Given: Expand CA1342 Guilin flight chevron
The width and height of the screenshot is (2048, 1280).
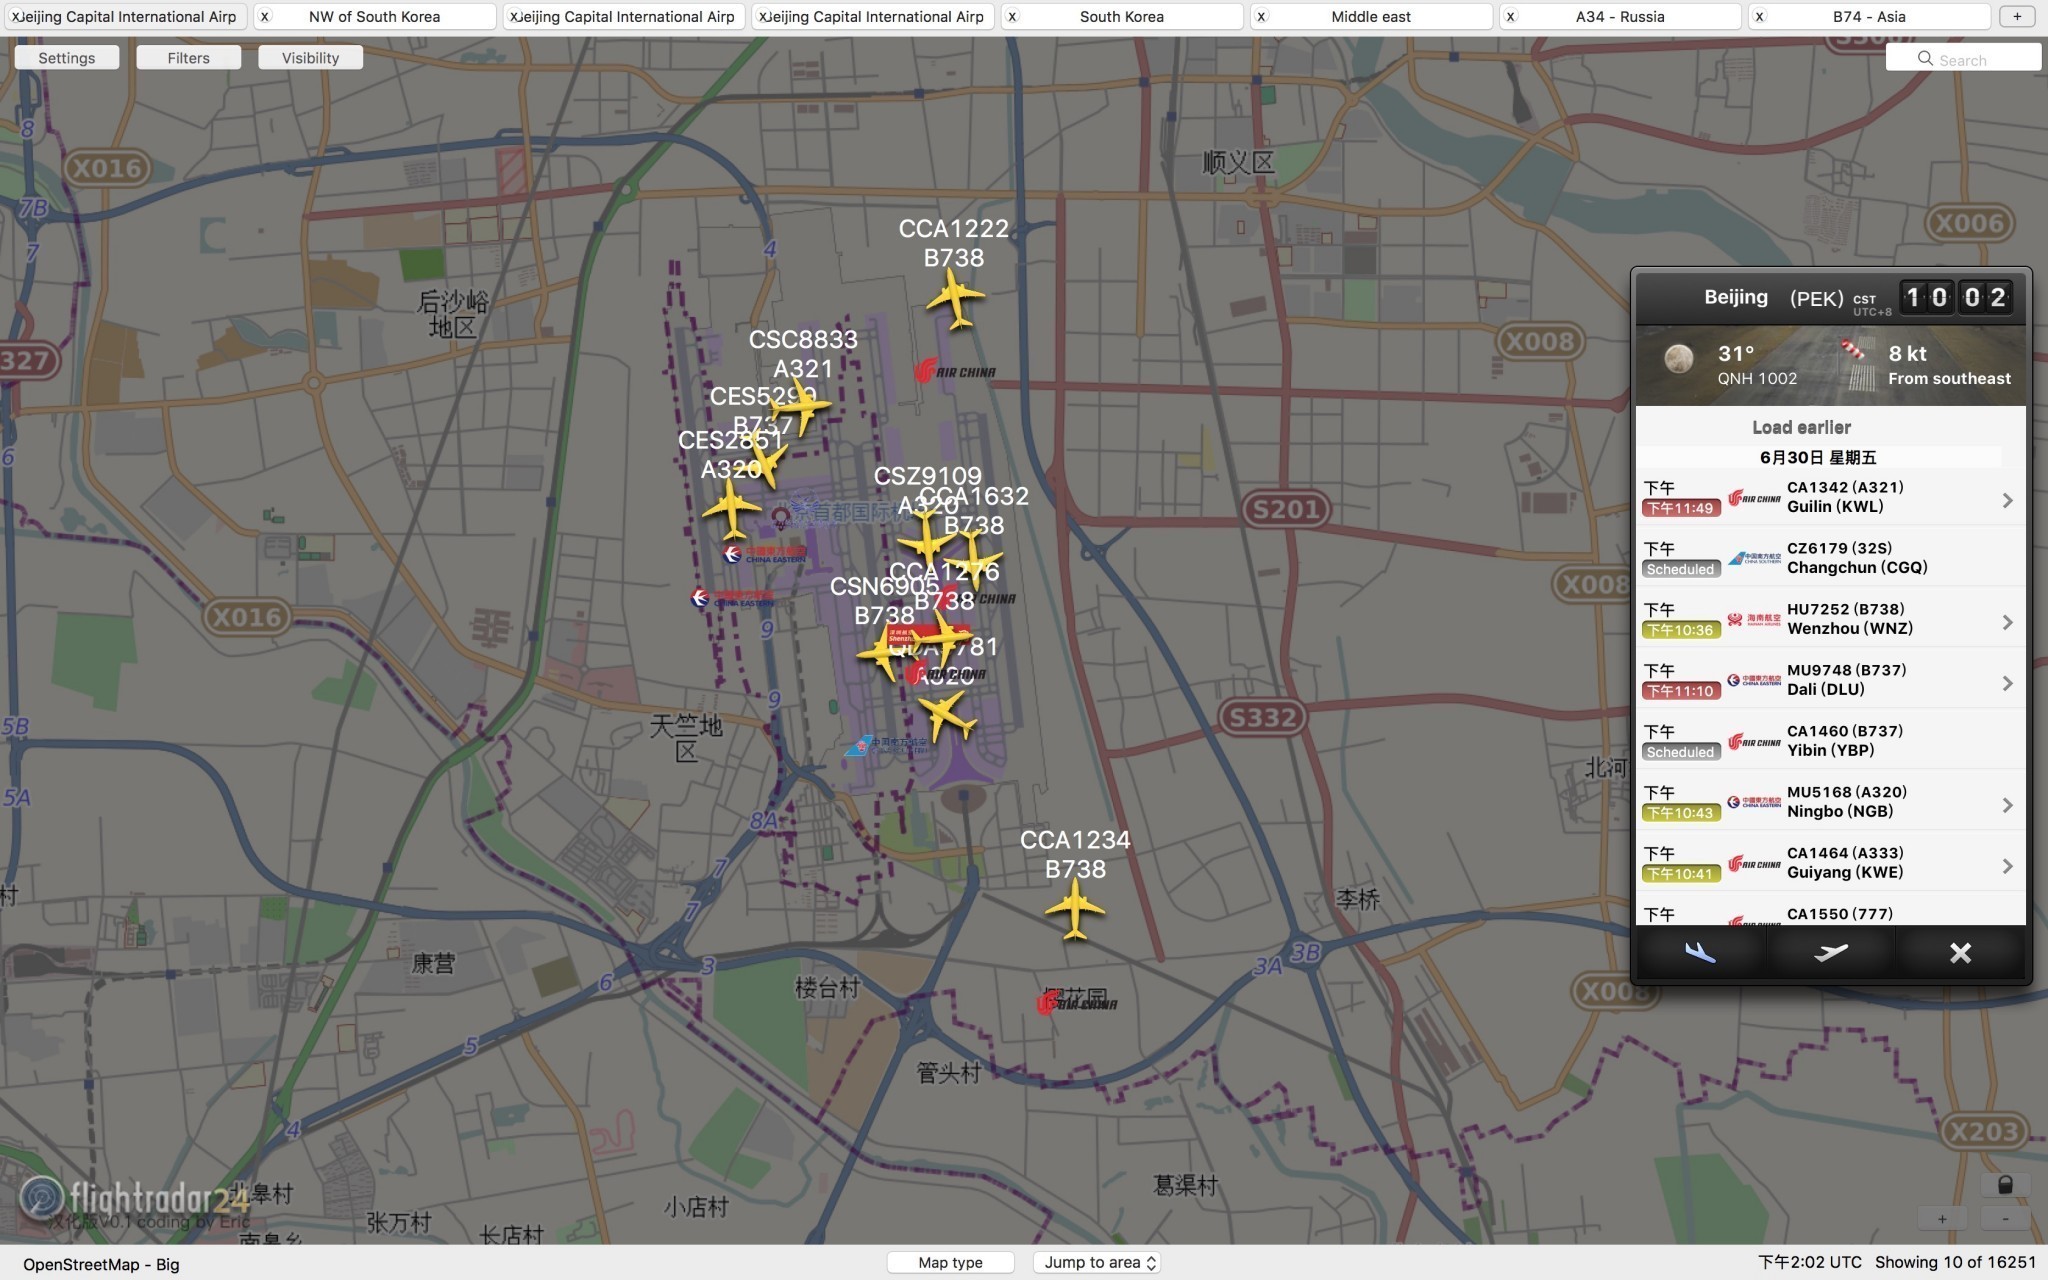Looking at the screenshot, I should tap(2007, 500).
